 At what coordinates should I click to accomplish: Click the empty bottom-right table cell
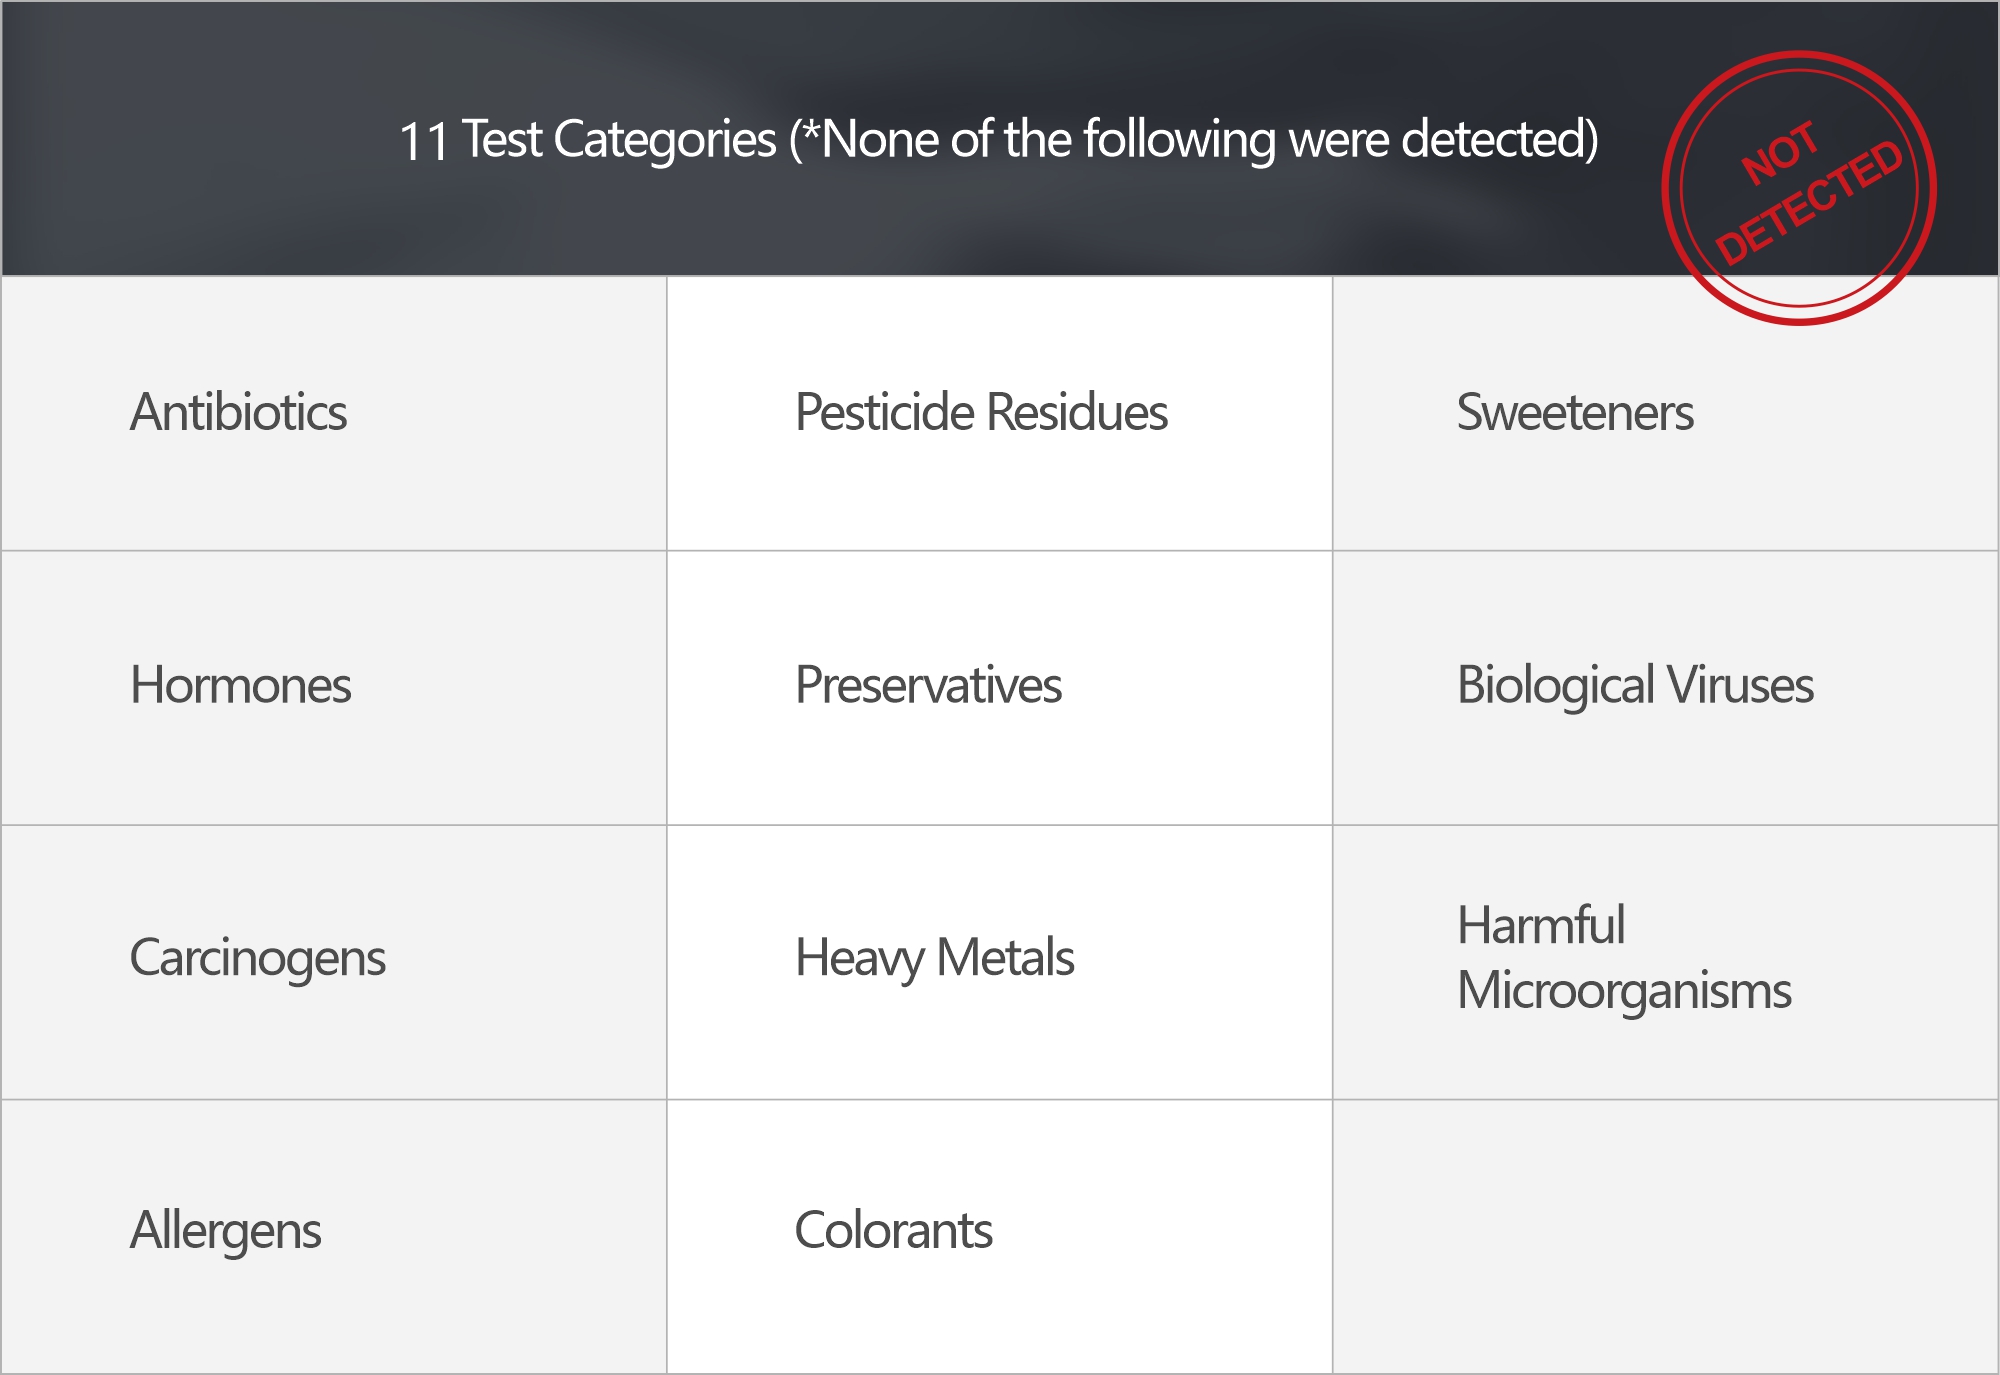click(1665, 1237)
